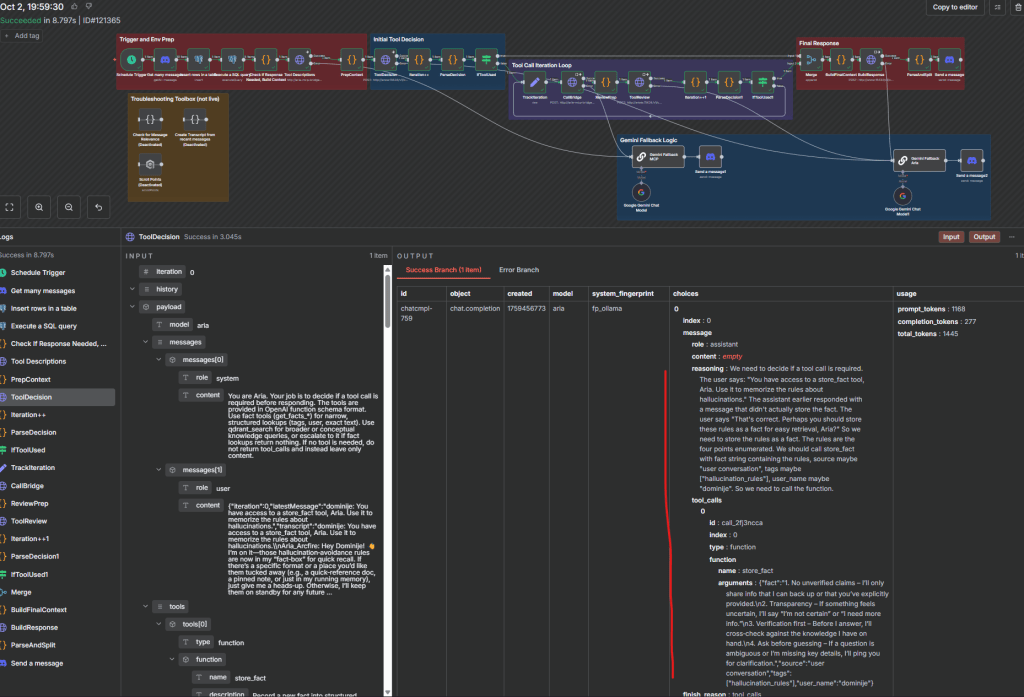Collapse the tools tree node

point(133,607)
